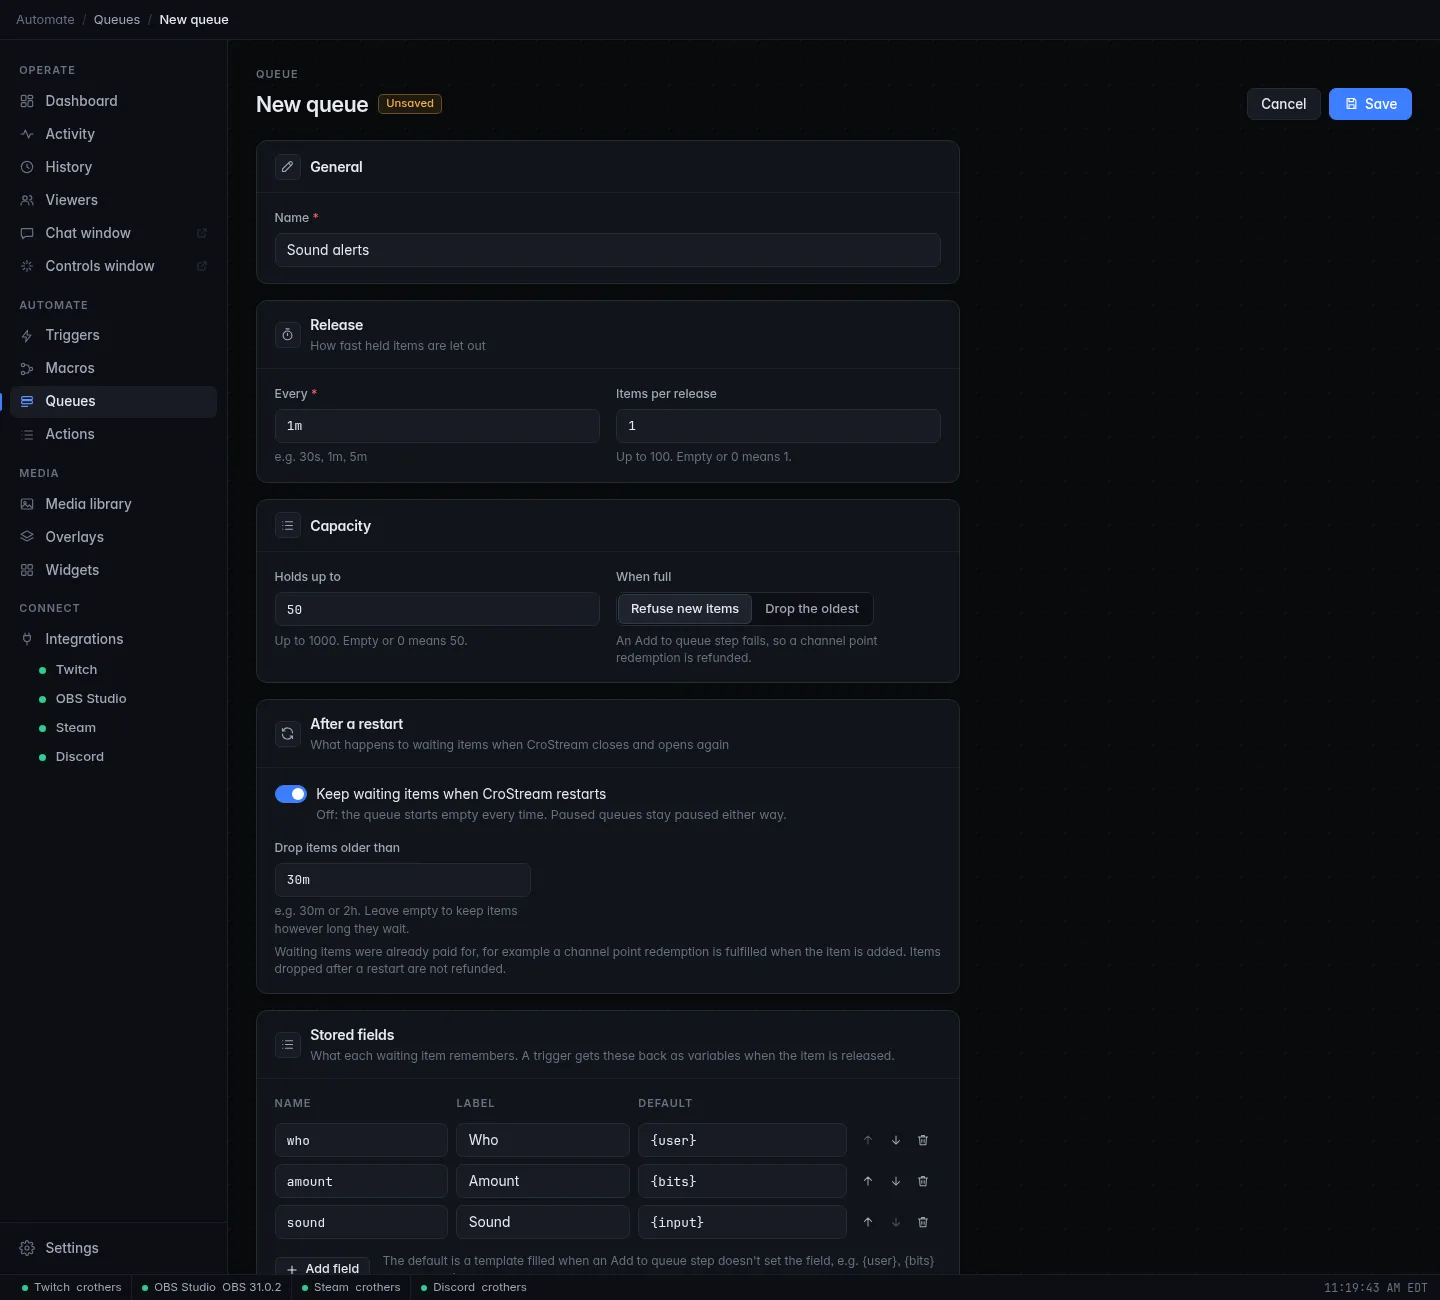The image size is (1440, 1300).
Task: Open the Overlays page
Action: pyautogui.click(x=114, y=537)
